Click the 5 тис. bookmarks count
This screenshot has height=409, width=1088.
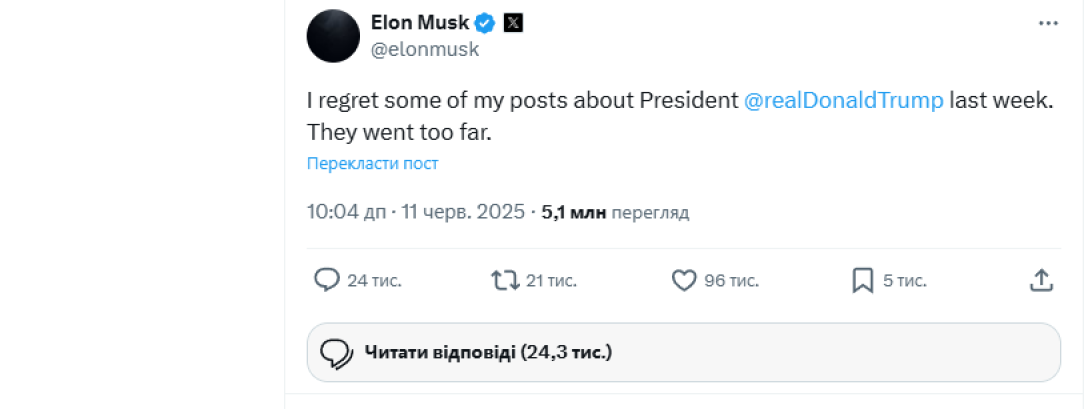[904, 281]
